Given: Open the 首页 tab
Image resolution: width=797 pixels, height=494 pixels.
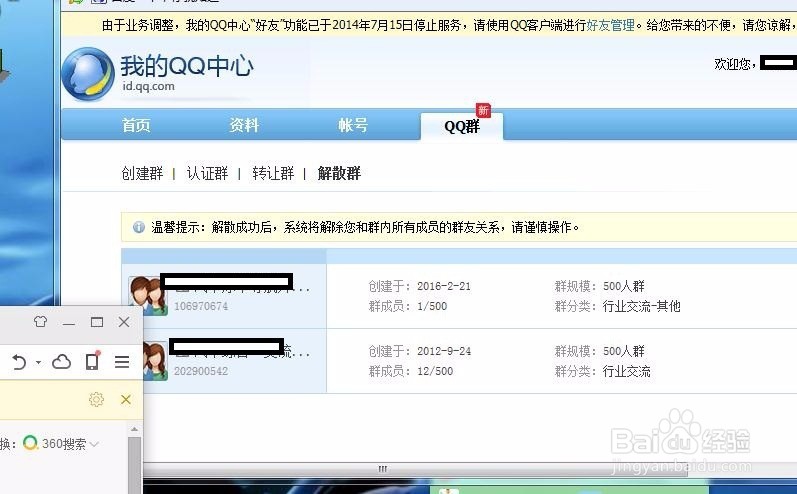Looking at the screenshot, I should point(136,125).
